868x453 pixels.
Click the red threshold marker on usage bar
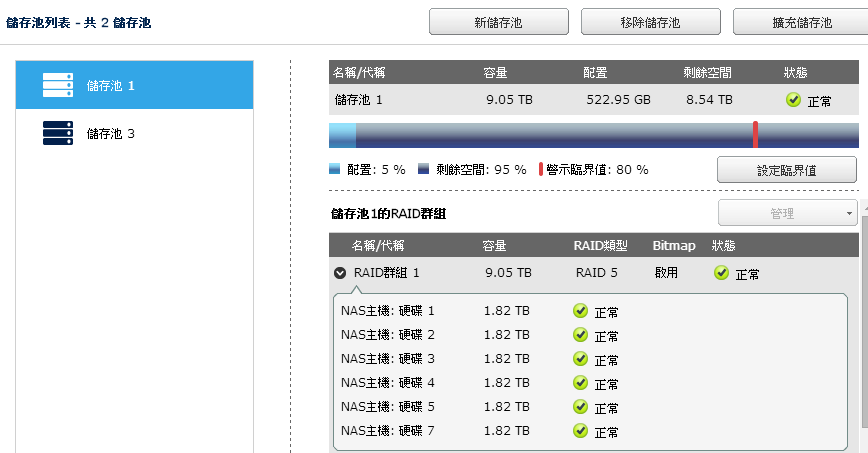(755, 135)
